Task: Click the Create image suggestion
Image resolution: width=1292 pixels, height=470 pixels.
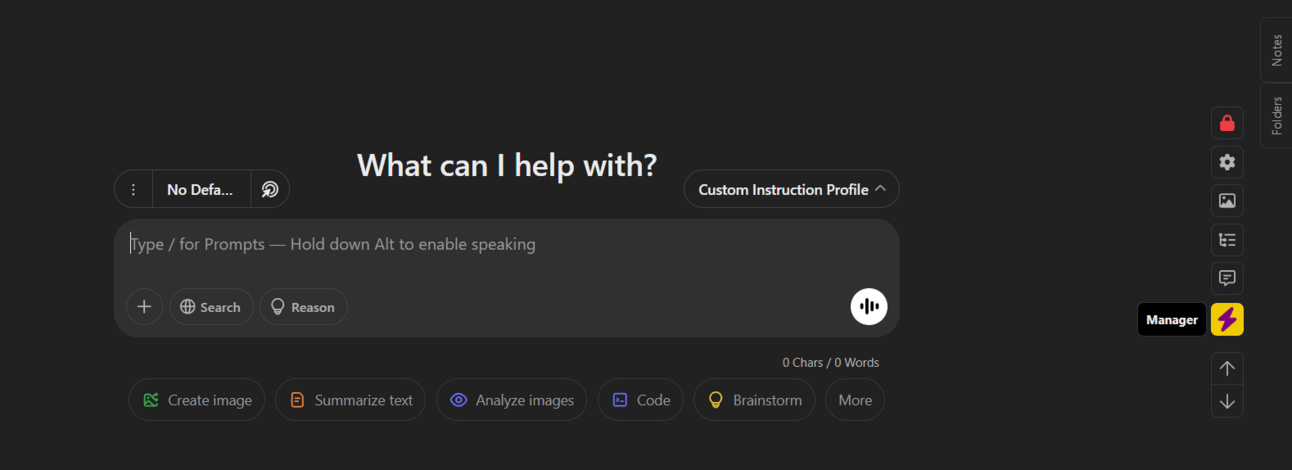Action: point(197,400)
